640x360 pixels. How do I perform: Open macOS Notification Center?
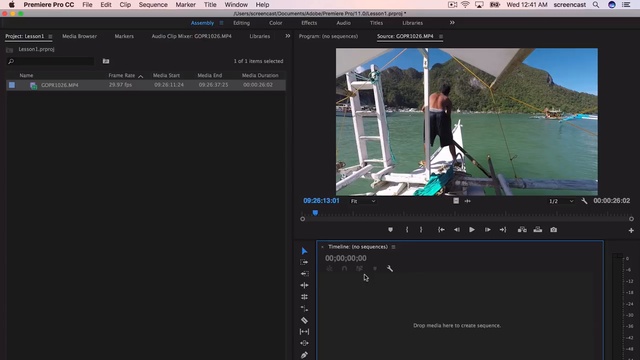[x=626, y=5]
